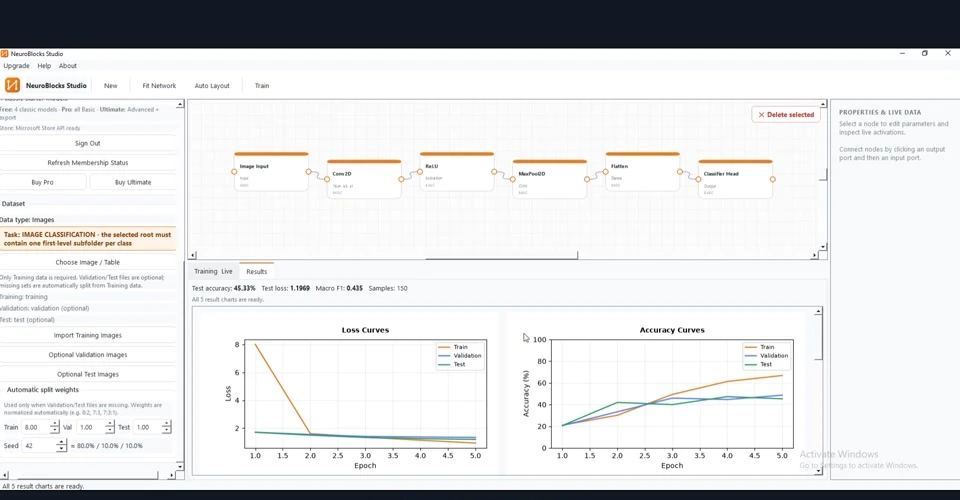
Task: Increase the Test weight with the up arrow
Action: pos(167,424)
